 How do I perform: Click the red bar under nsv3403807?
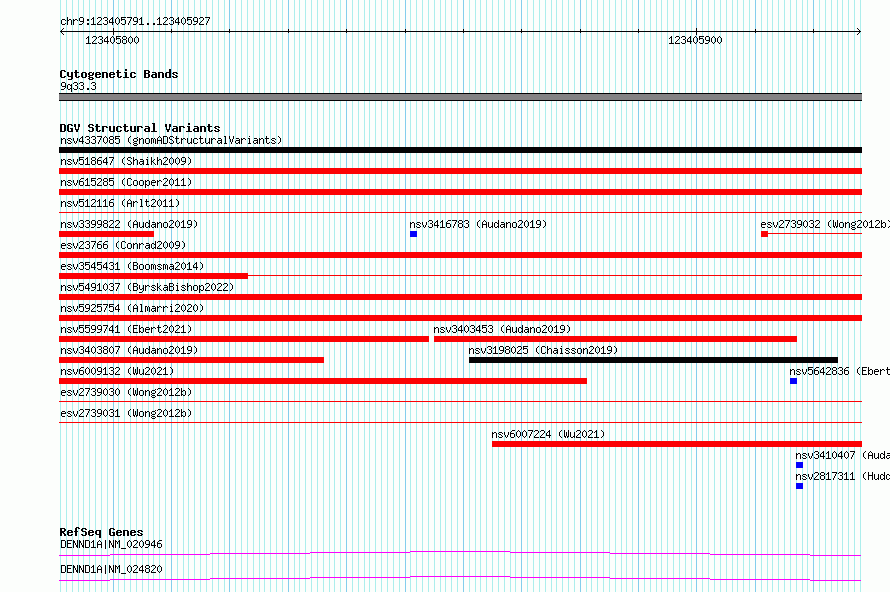tap(191, 360)
